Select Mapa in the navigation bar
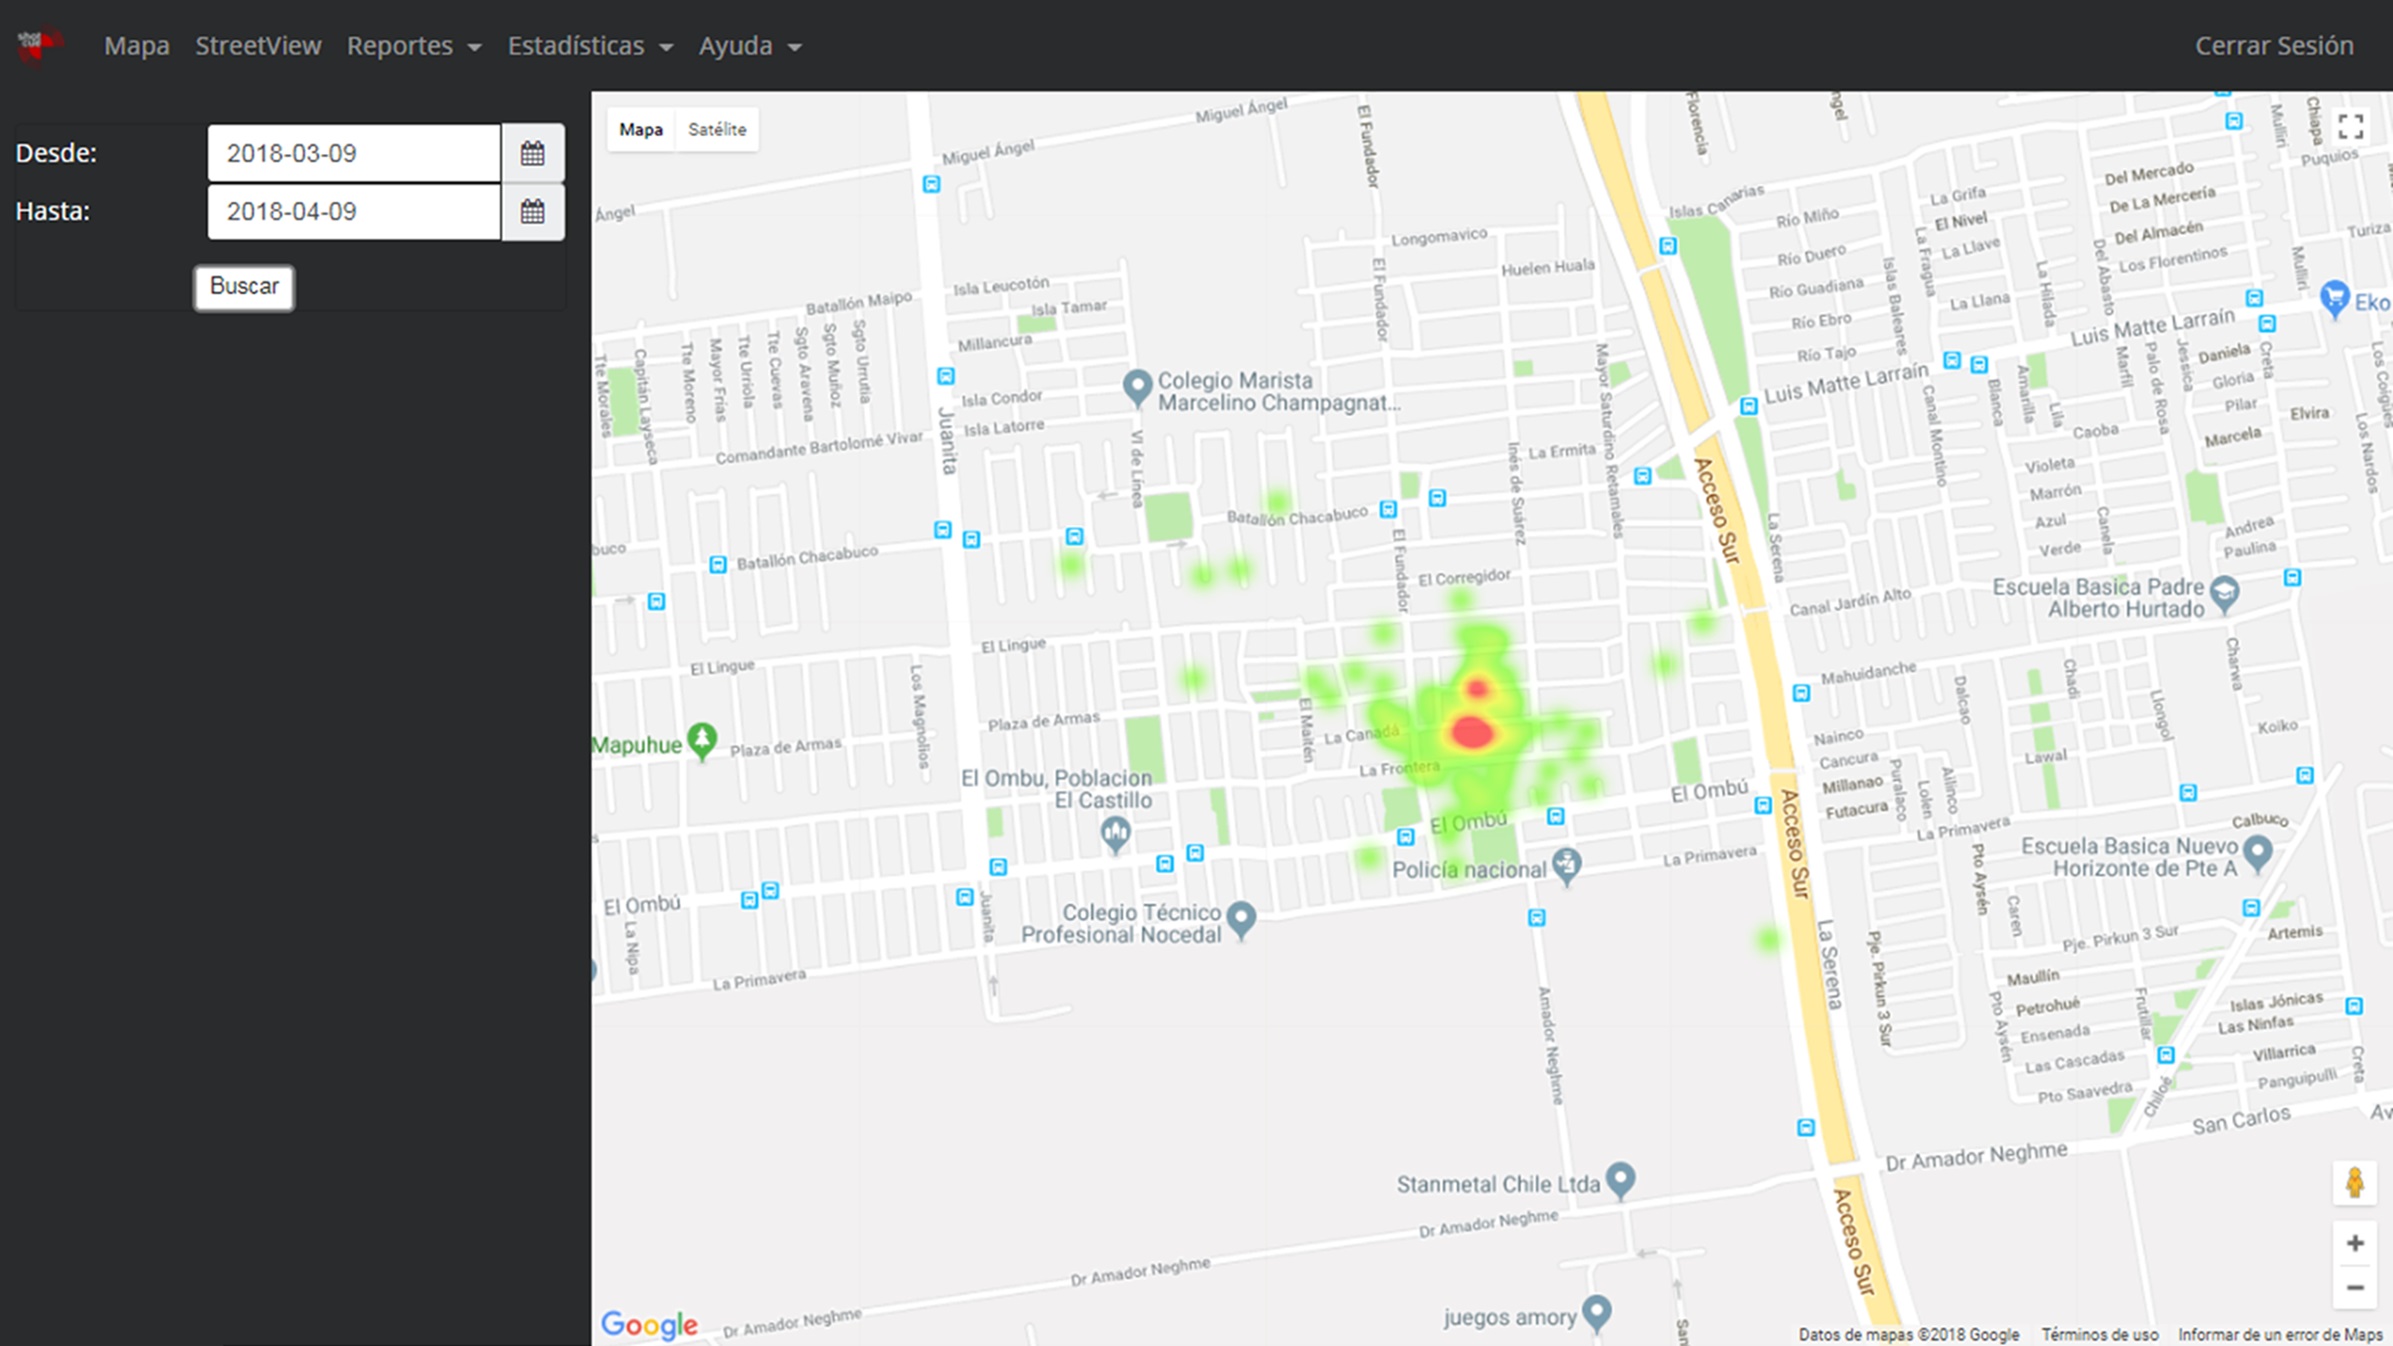This screenshot has height=1346, width=2393. [x=137, y=45]
